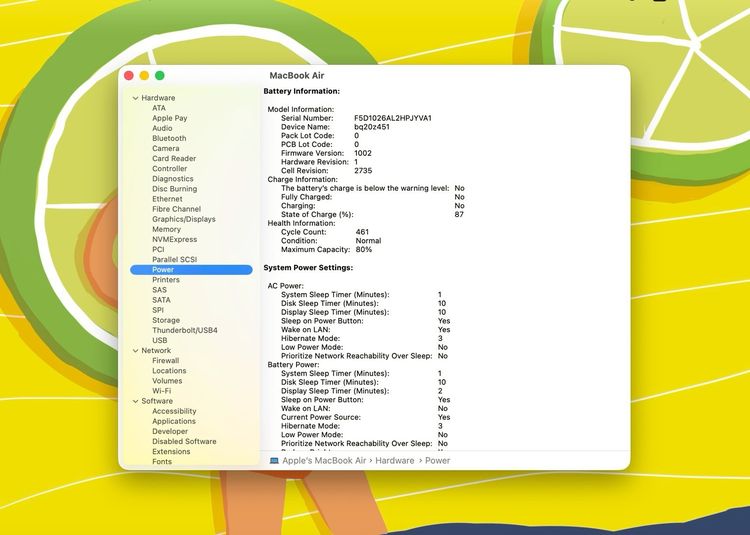This screenshot has width=750, height=535.
Task: Collapse the Software section chevron
Action: [x=135, y=401]
